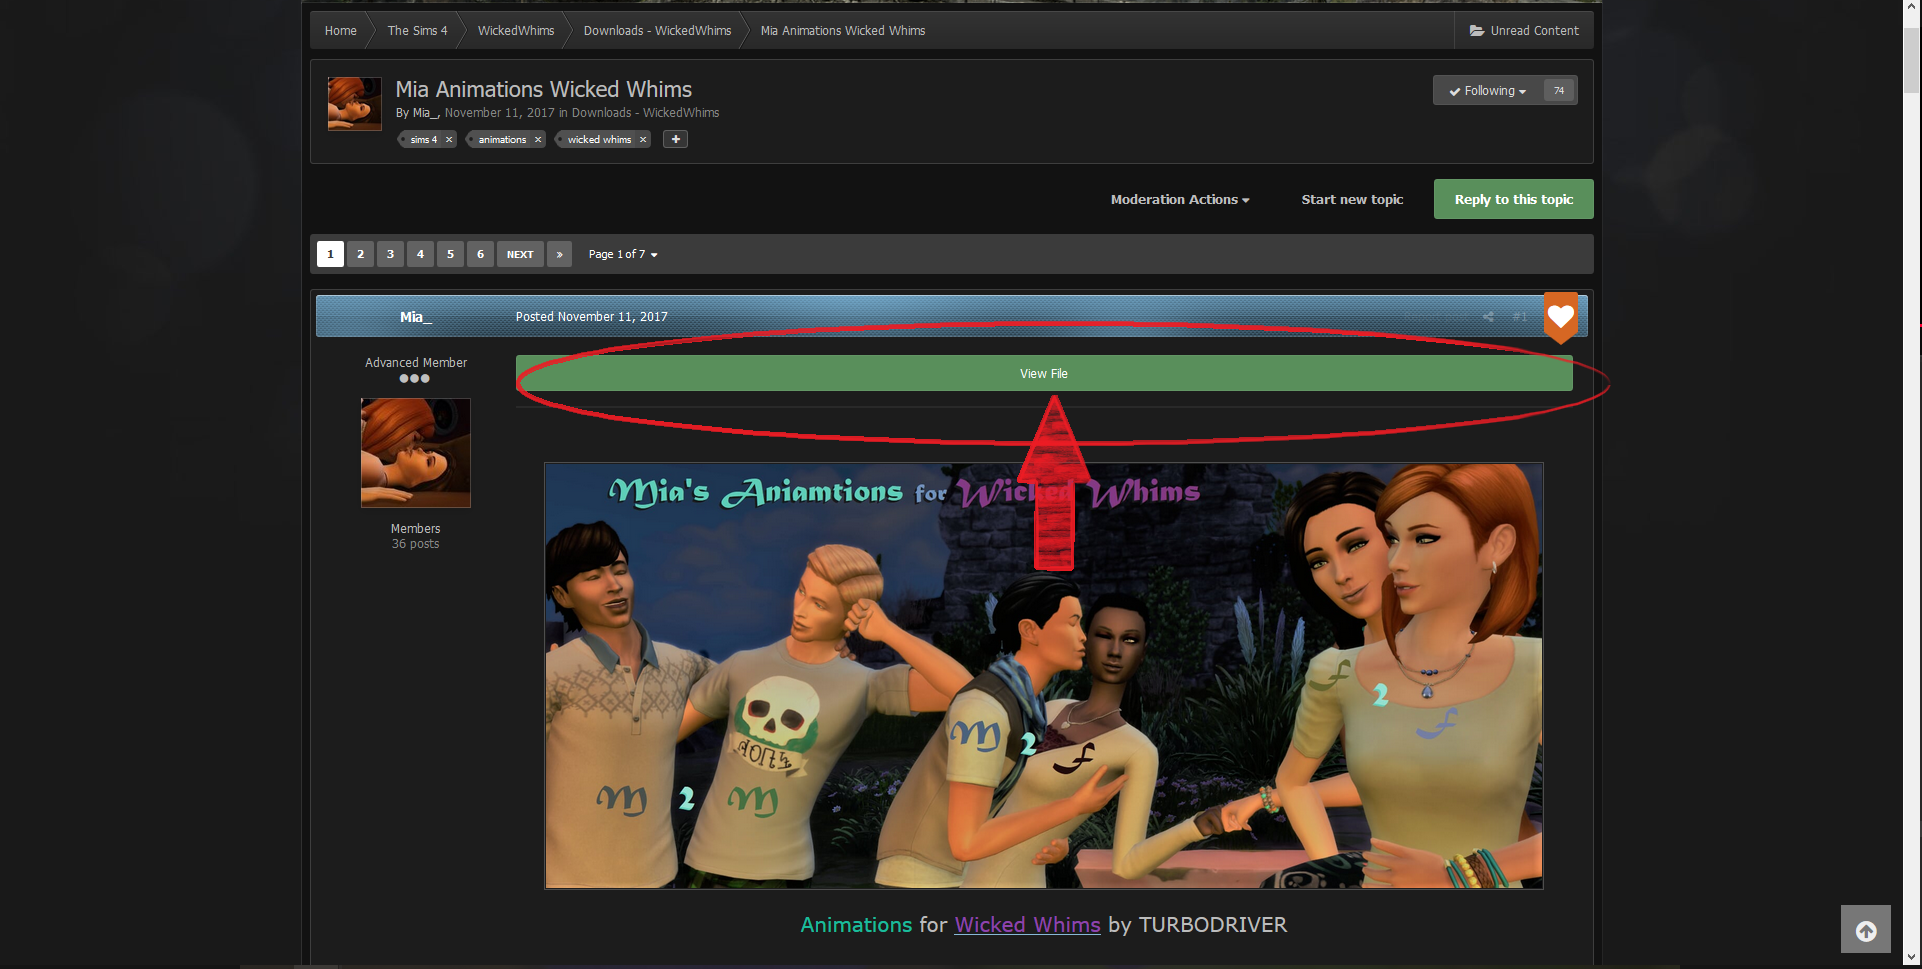Click the 'Advanced Member' rank text
The image size is (1922, 969).
(416, 363)
